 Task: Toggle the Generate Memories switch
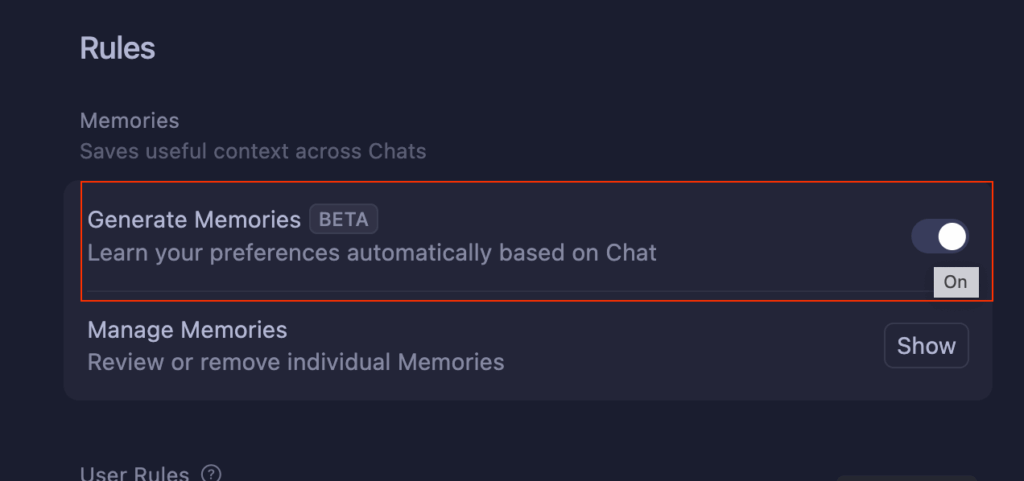pyautogui.click(x=939, y=237)
